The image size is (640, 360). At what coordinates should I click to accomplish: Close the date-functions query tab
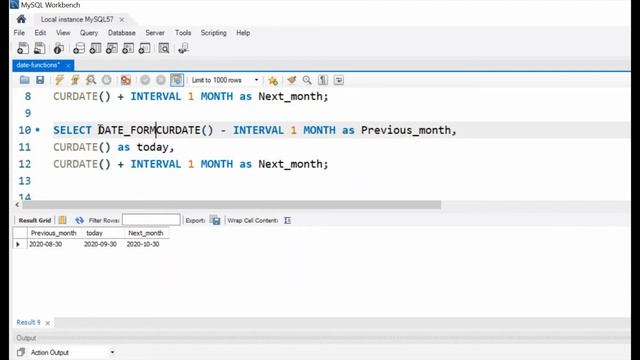[68, 65]
